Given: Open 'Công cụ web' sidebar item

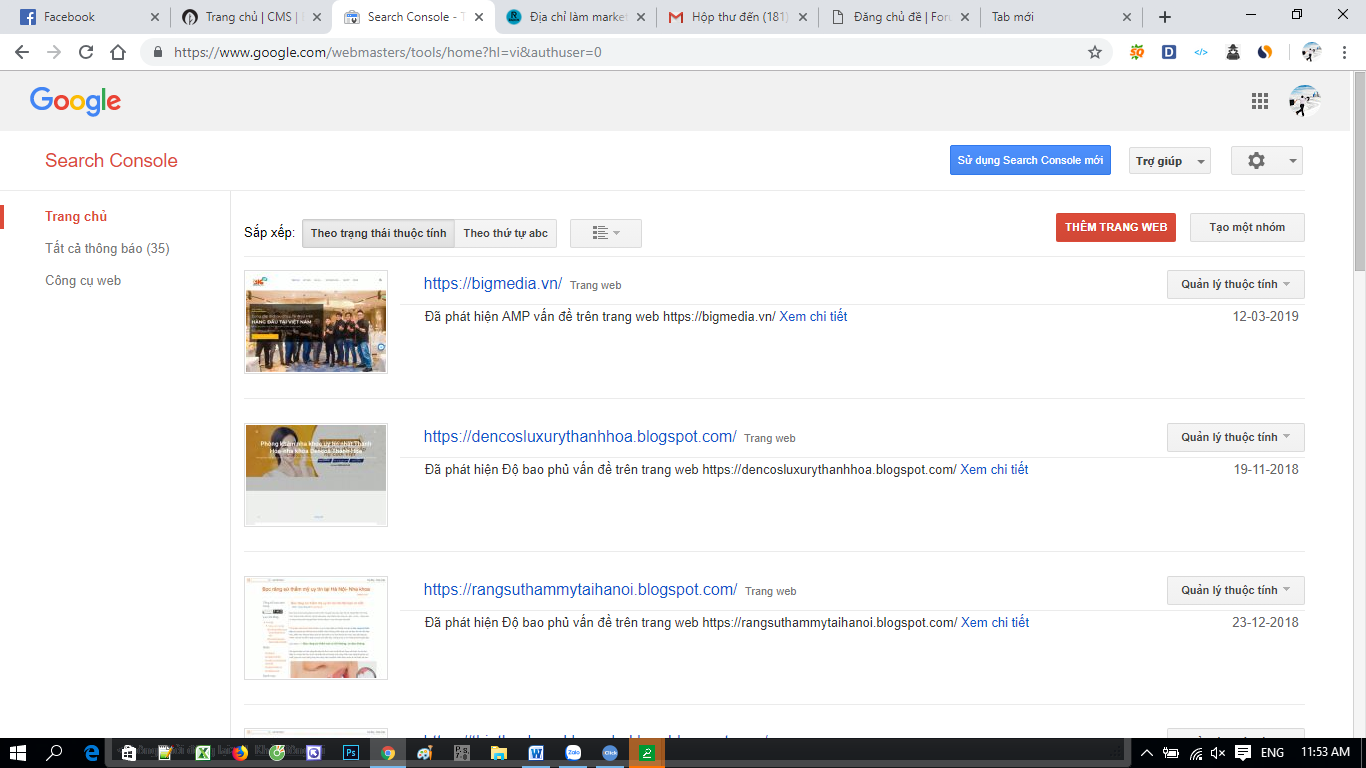Looking at the screenshot, I should 83,281.
